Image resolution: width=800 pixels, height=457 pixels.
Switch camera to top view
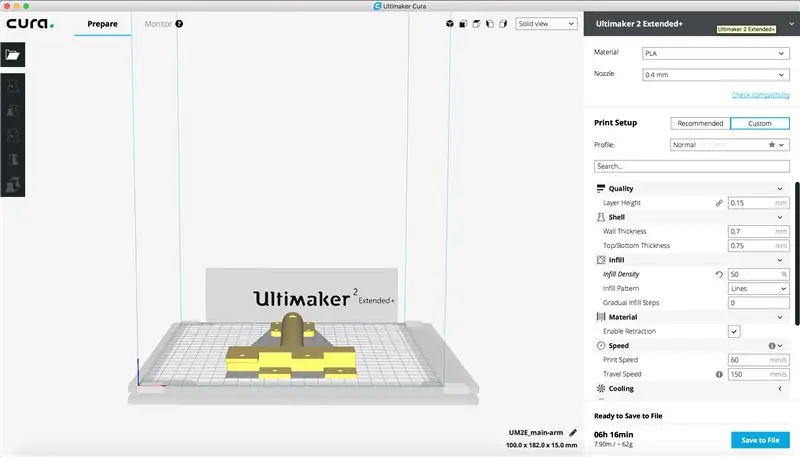click(x=476, y=23)
